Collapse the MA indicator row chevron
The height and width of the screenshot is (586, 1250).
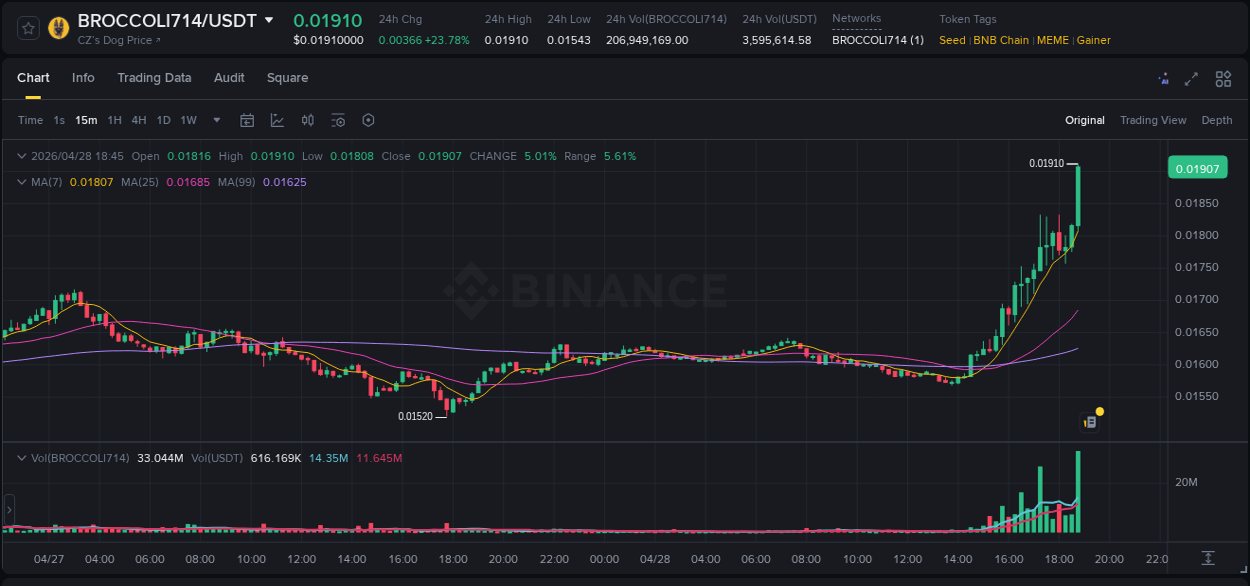click(20, 182)
